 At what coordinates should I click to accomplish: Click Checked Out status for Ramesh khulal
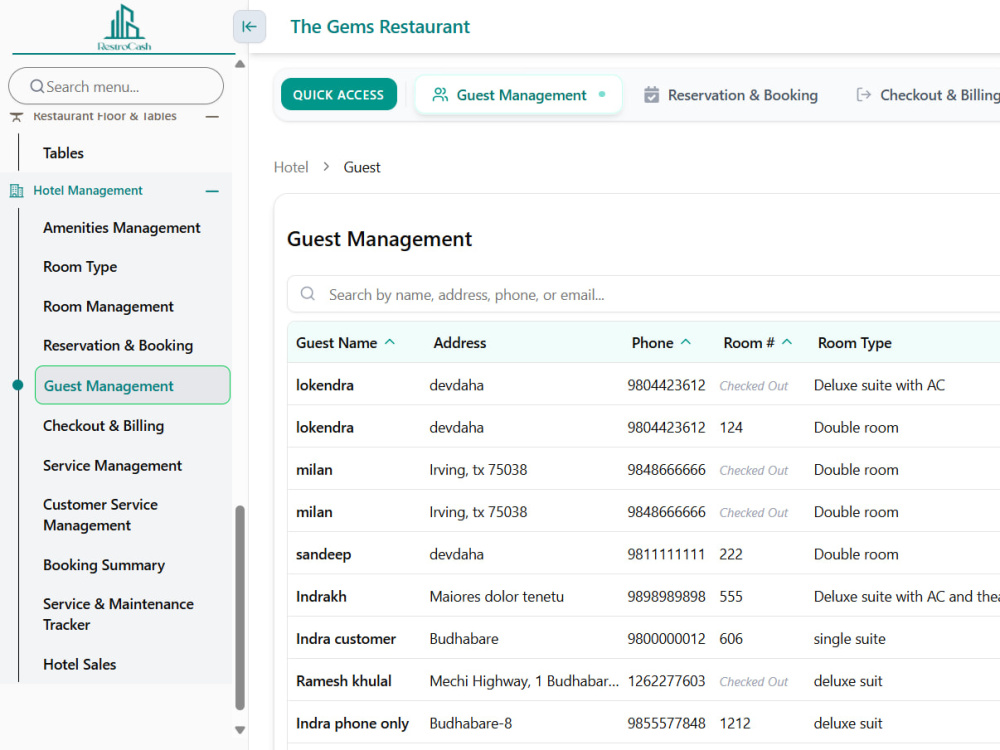[754, 682]
